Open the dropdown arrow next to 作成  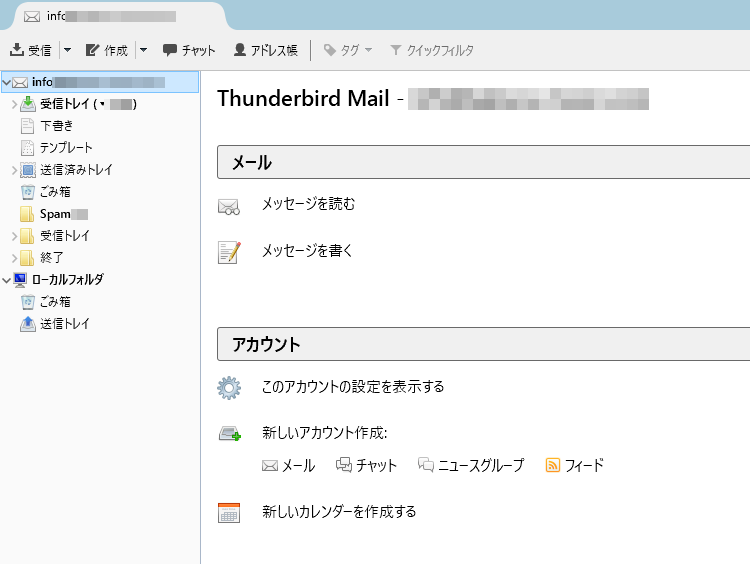tap(143, 50)
